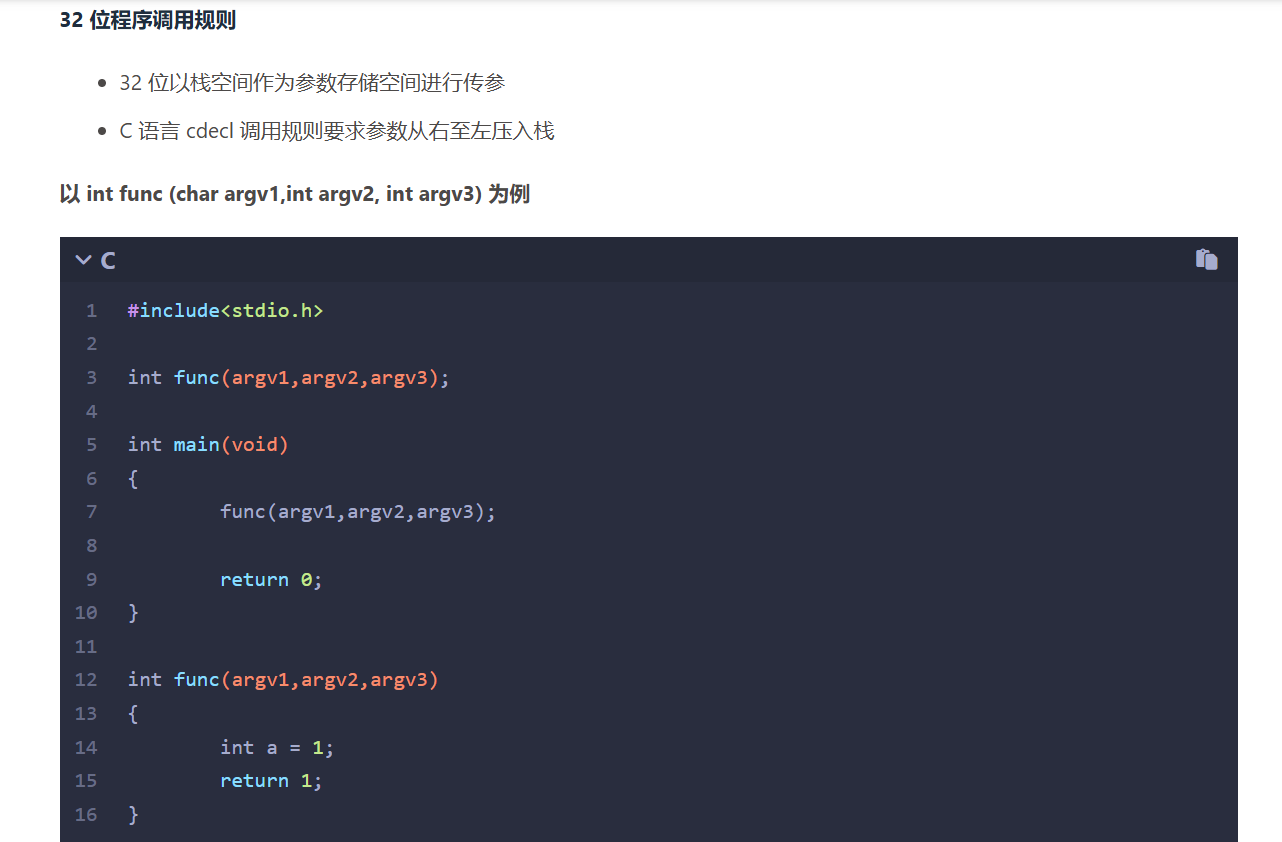The height and width of the screenshot is (842, 1282).
Task: Select line number 1 in gutter
Action: (91, 310)
